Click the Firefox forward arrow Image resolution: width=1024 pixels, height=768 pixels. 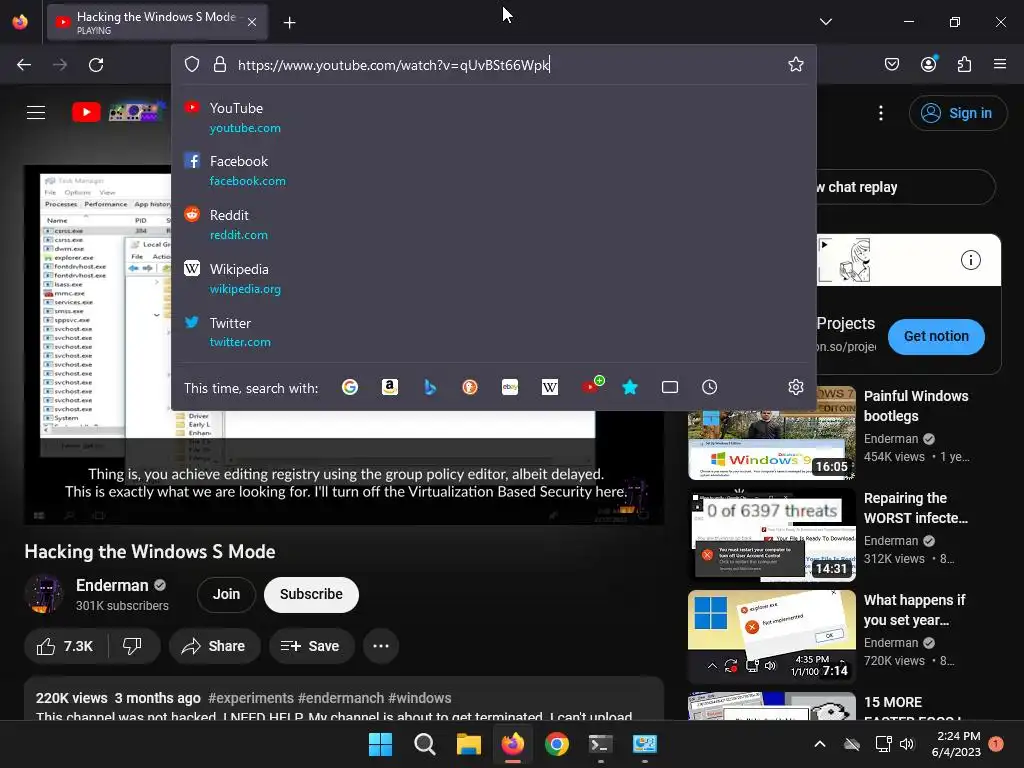tap(60, 65)
